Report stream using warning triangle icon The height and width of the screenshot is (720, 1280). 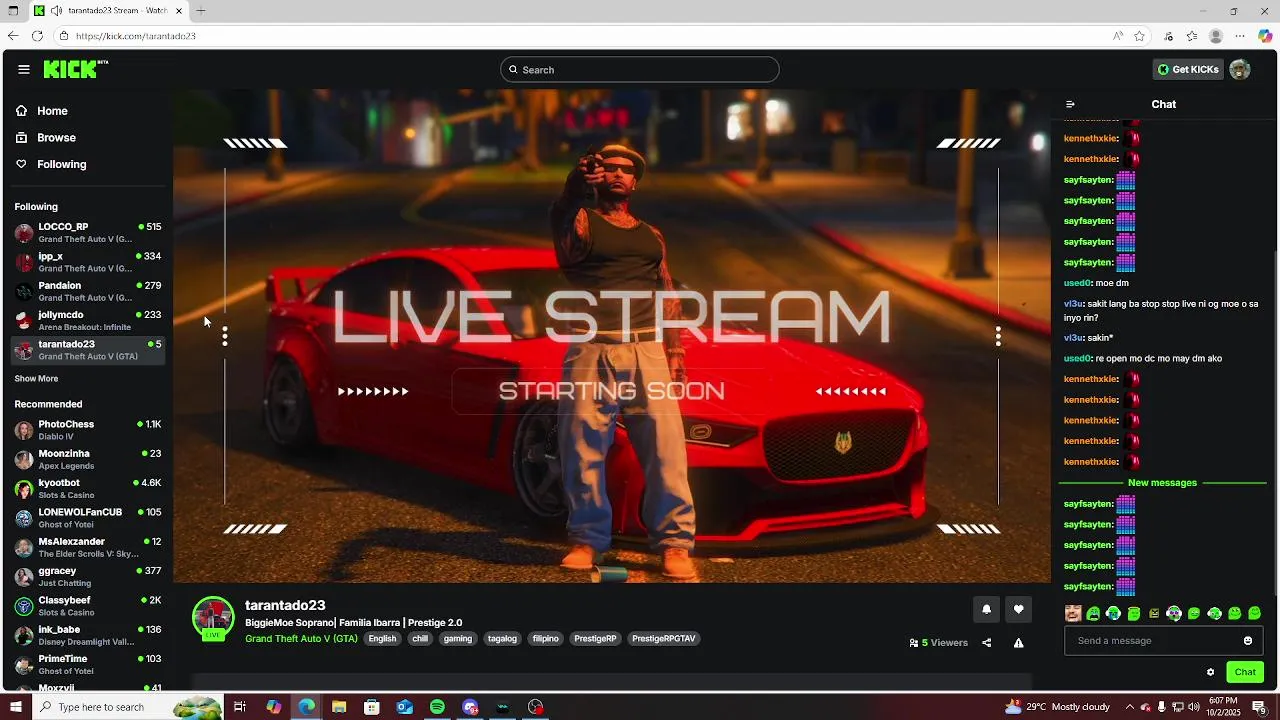pyautogui.click(x=1018, y=643)
